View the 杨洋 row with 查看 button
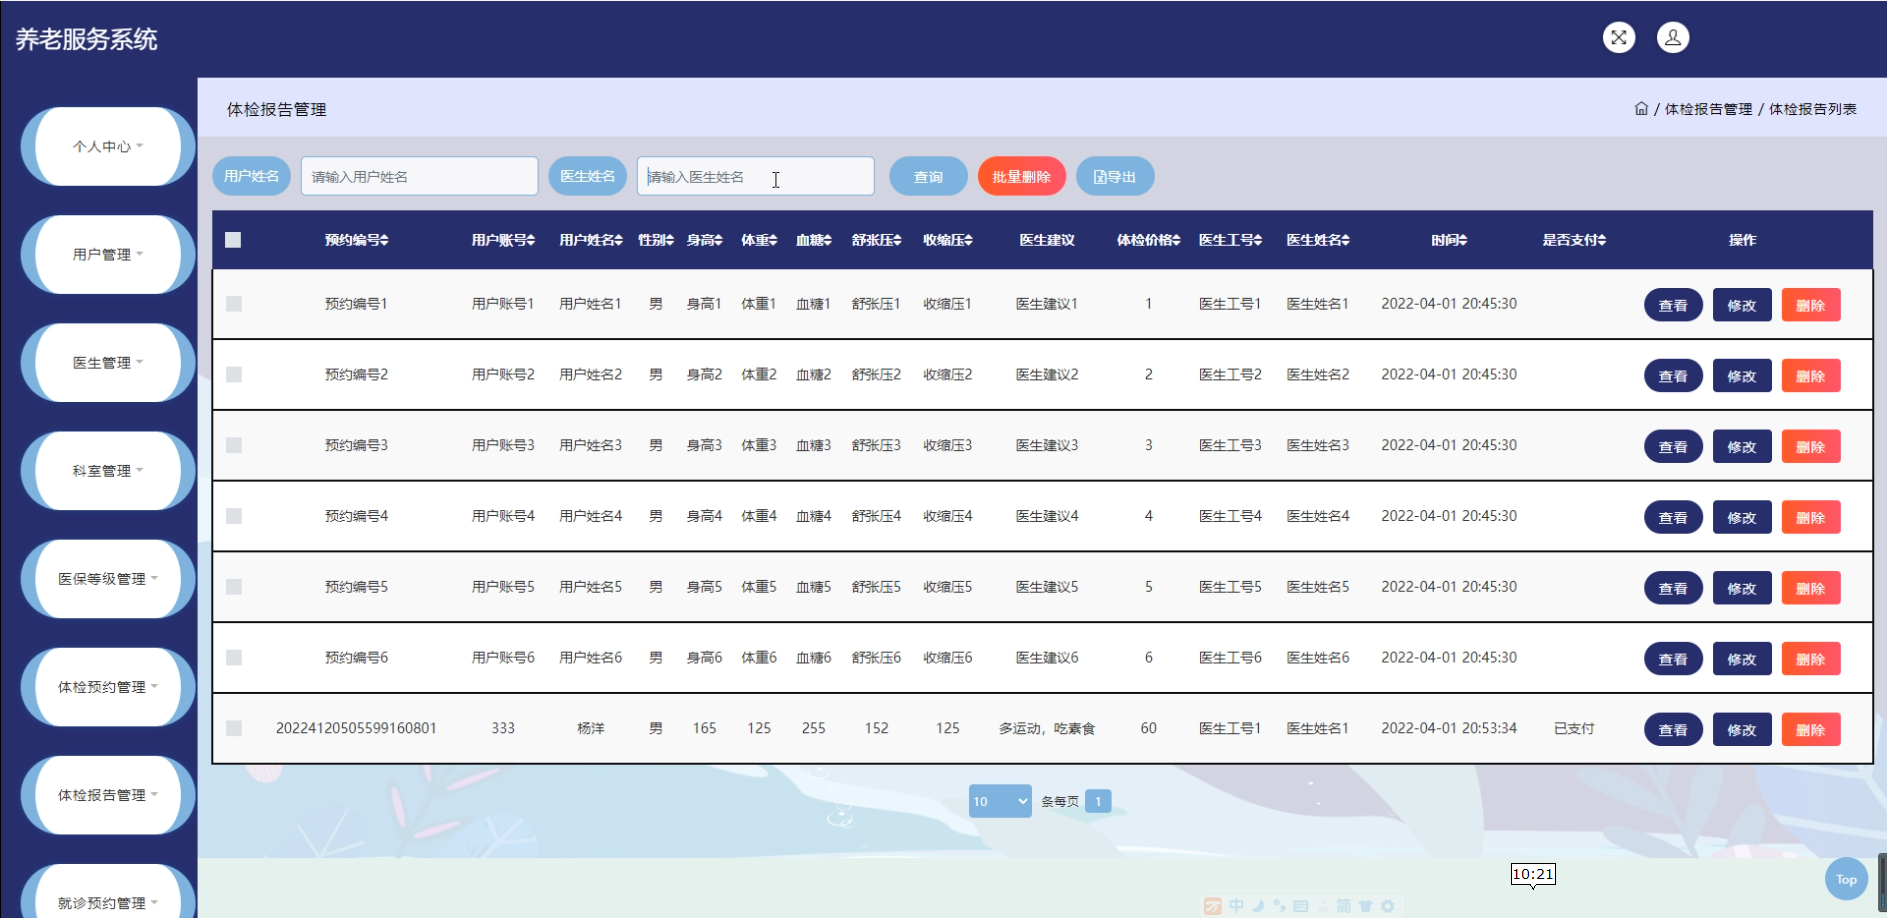1887x918 pixels. pyautogui.click(x=1673, y=730)
